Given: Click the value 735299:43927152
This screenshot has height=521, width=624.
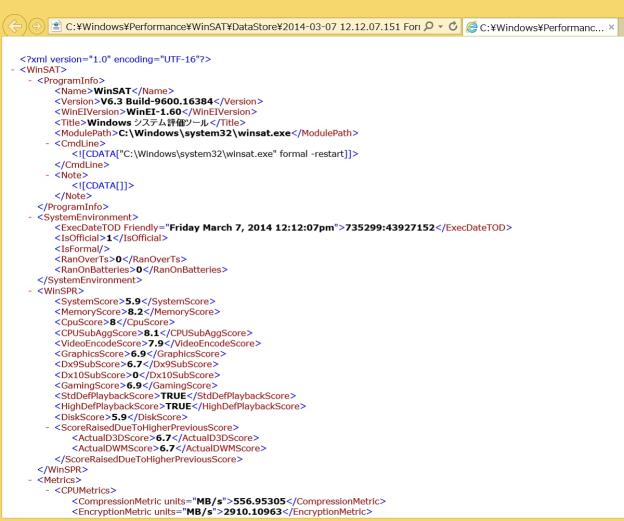Looking at the screenshot, I should (x=390, y=228).
